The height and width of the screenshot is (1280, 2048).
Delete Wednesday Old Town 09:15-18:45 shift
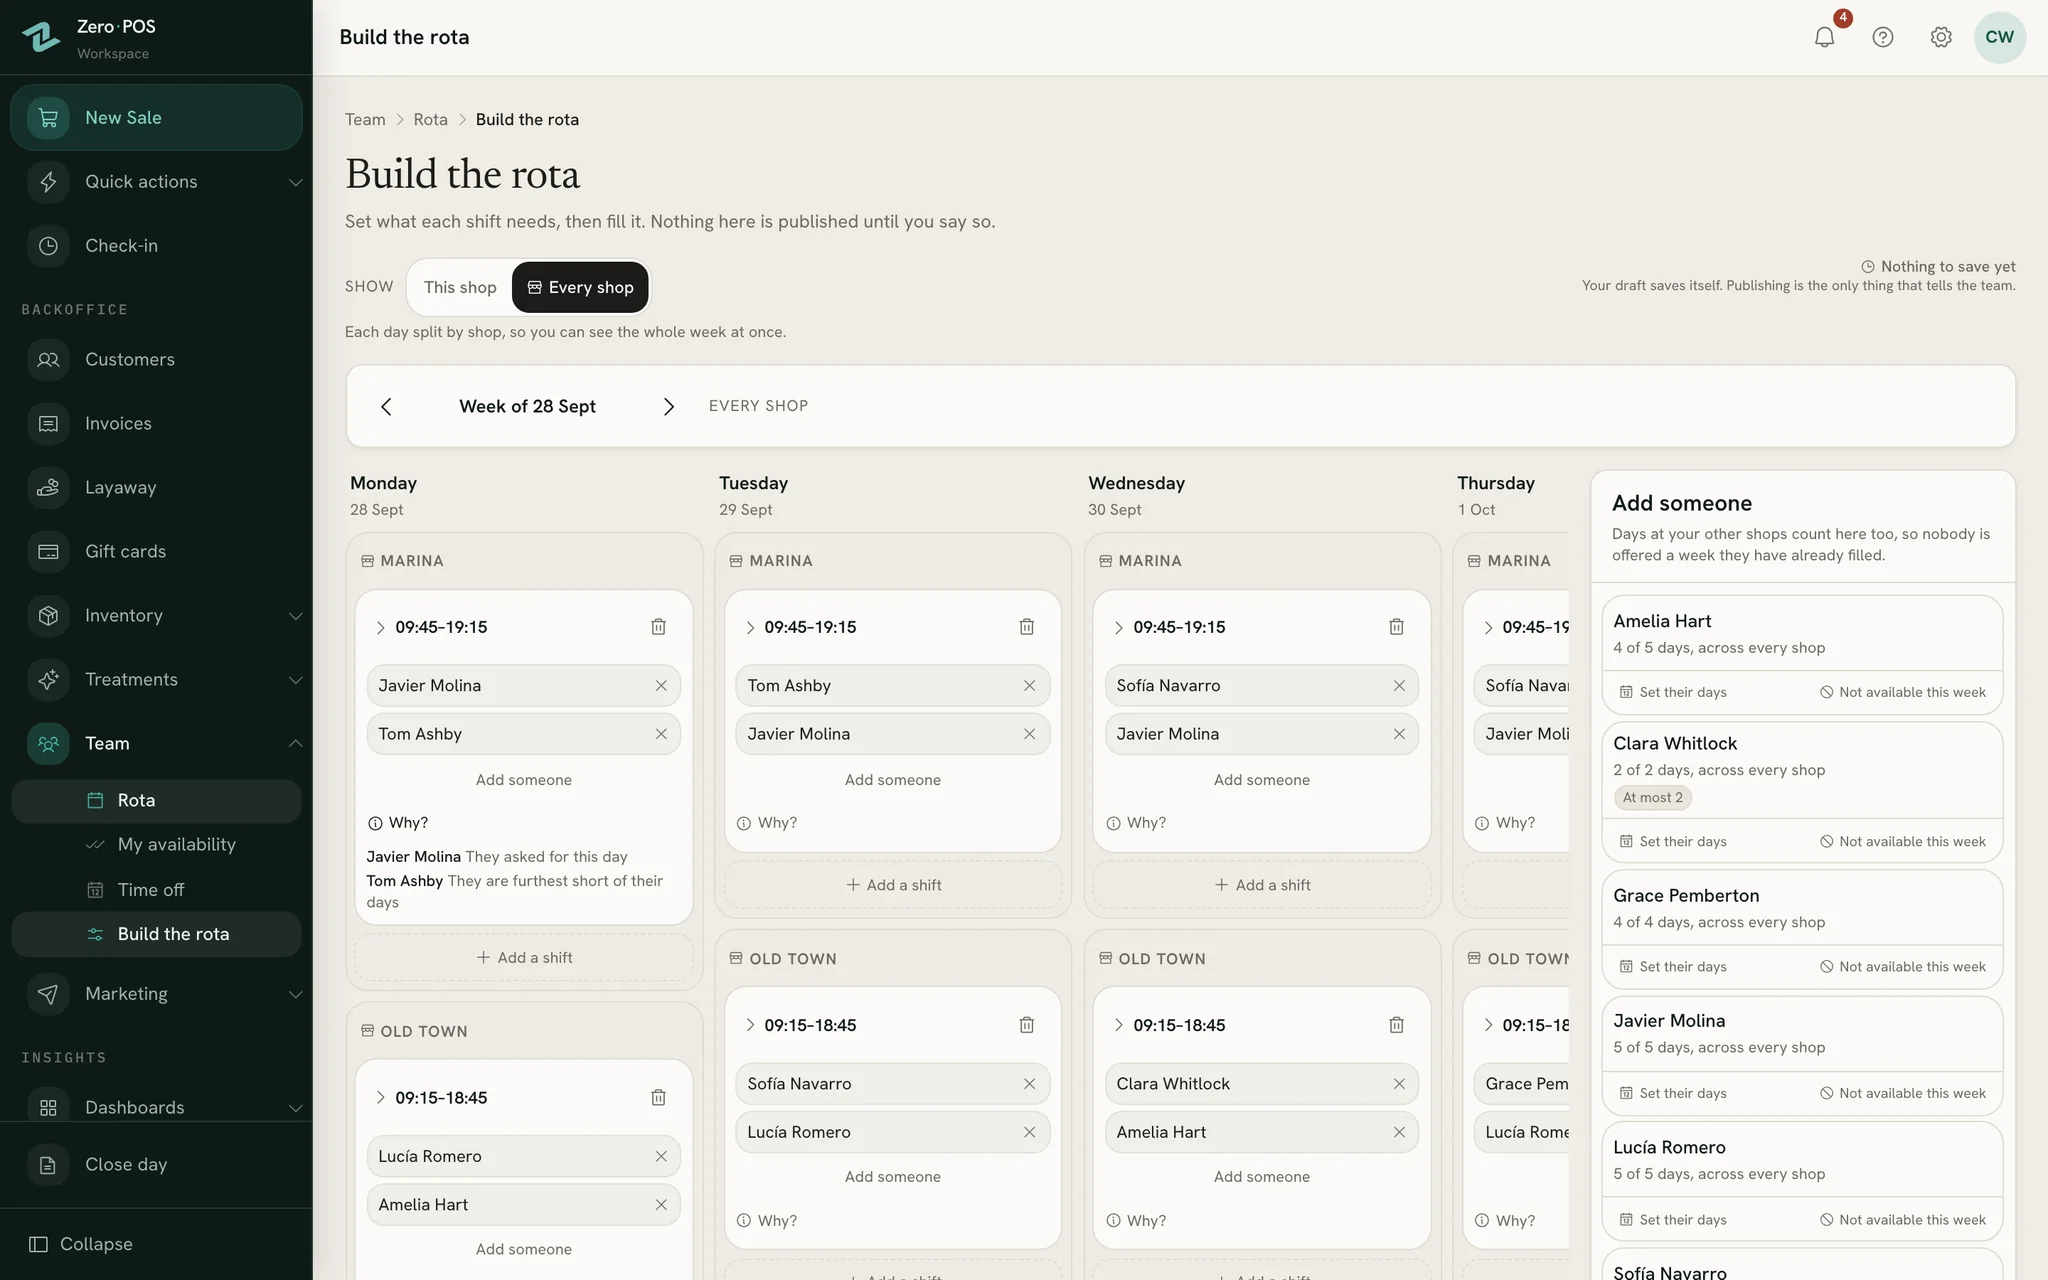pos(1396,1025)
